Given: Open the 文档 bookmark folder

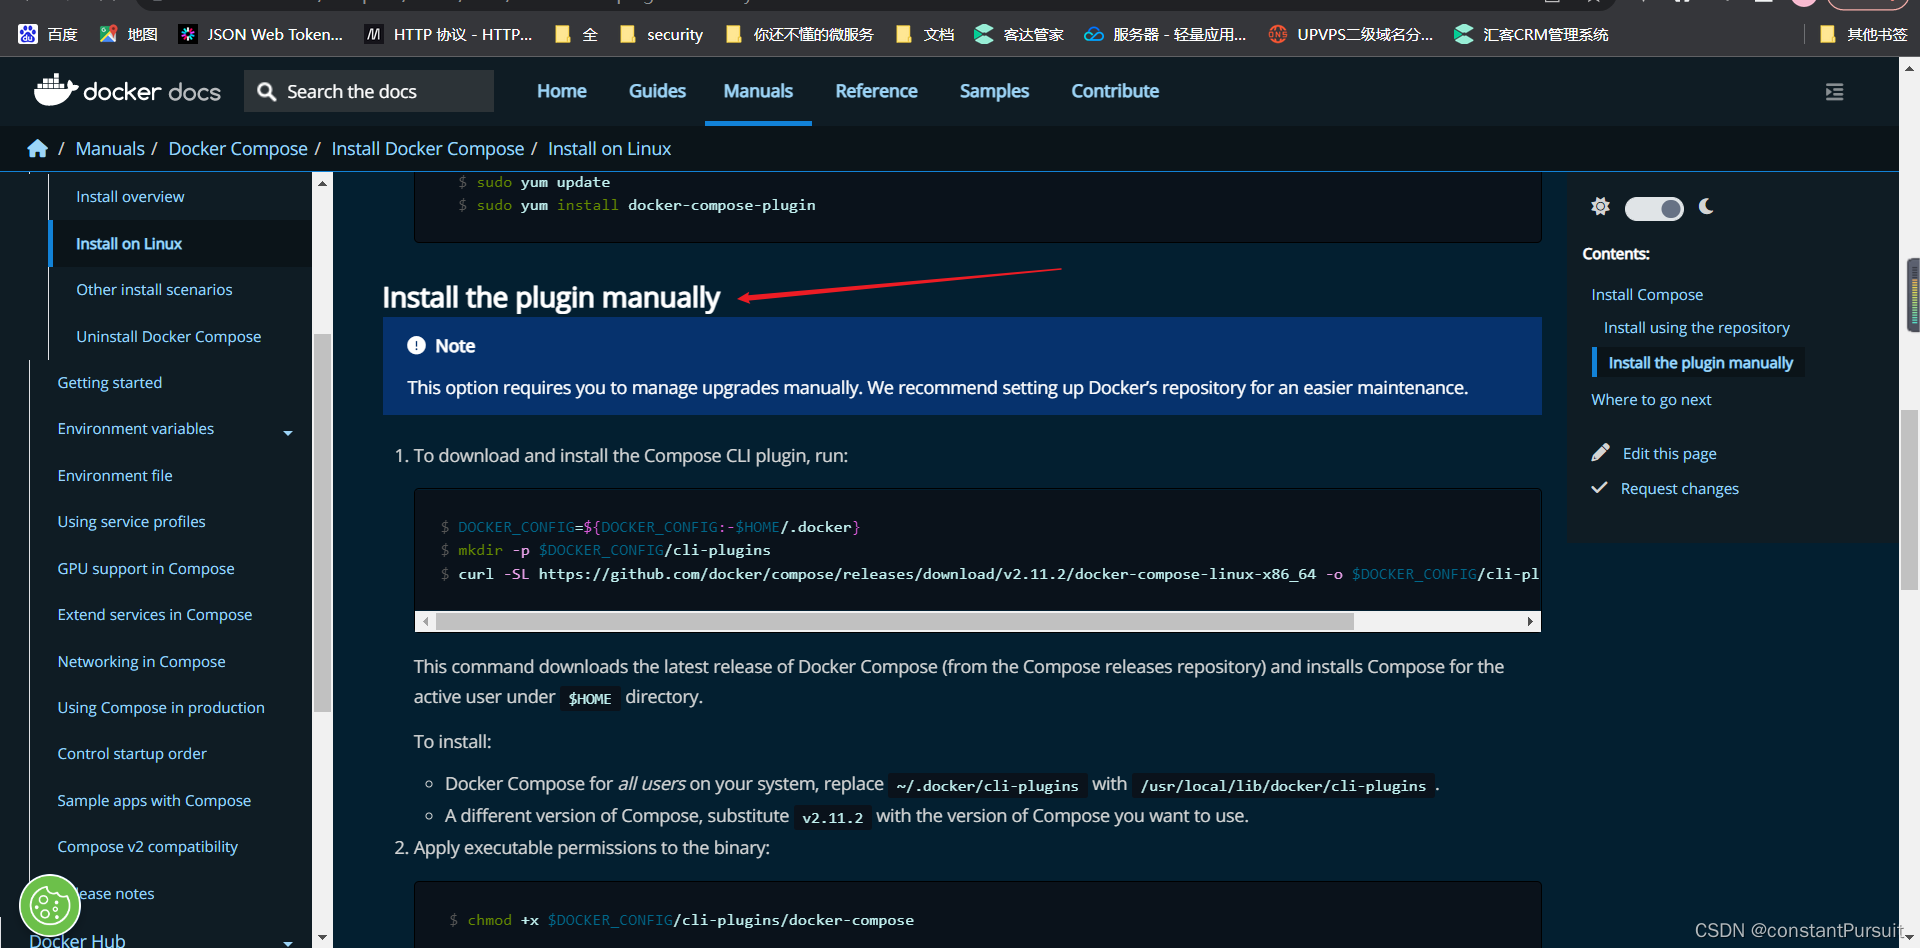Looking at the screenshot, I should [925, 34].
